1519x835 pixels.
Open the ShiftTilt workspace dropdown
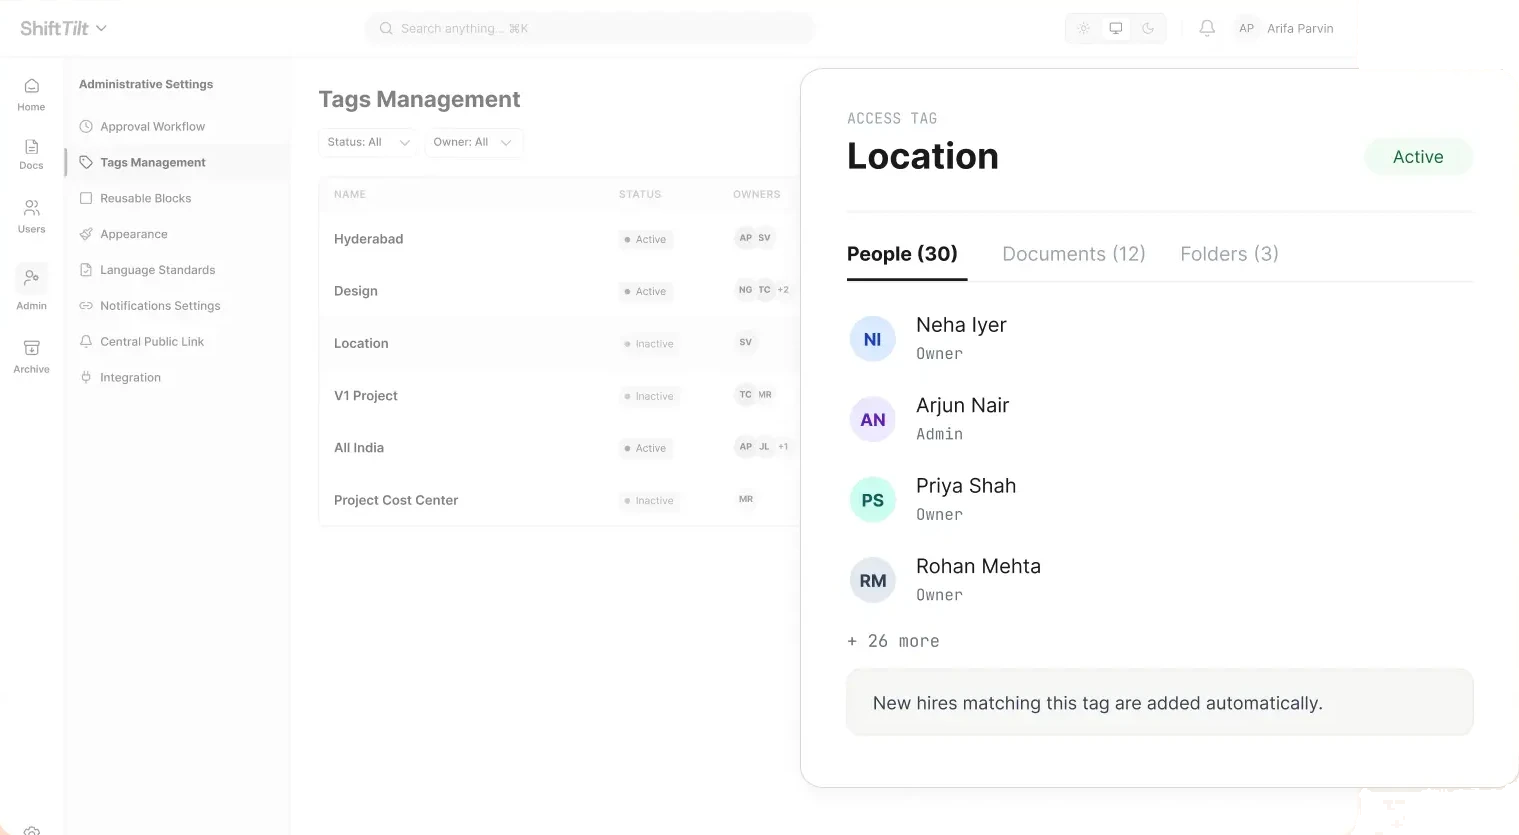[63, 28]
